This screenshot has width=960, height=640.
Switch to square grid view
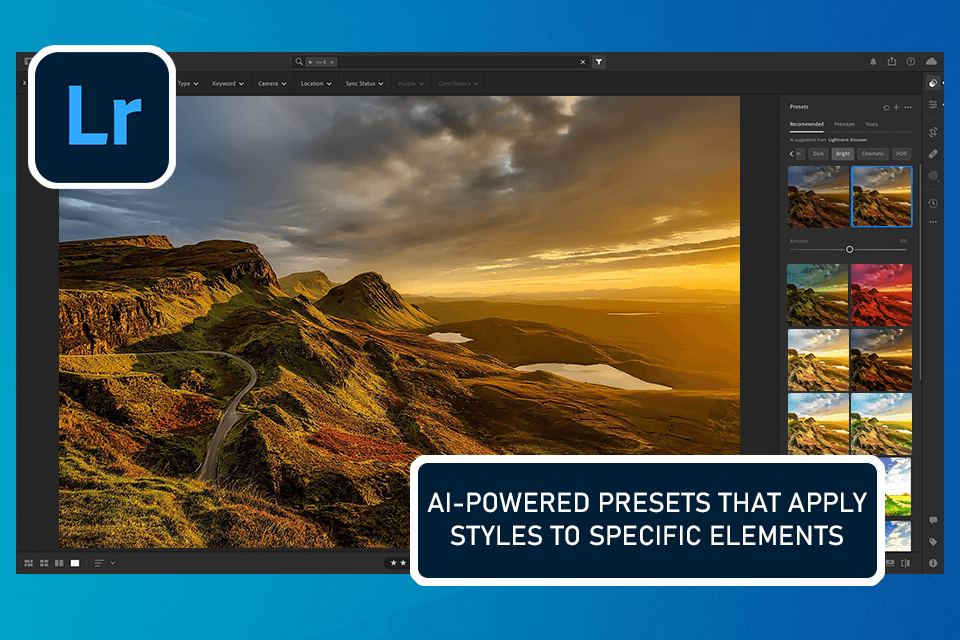44,563
